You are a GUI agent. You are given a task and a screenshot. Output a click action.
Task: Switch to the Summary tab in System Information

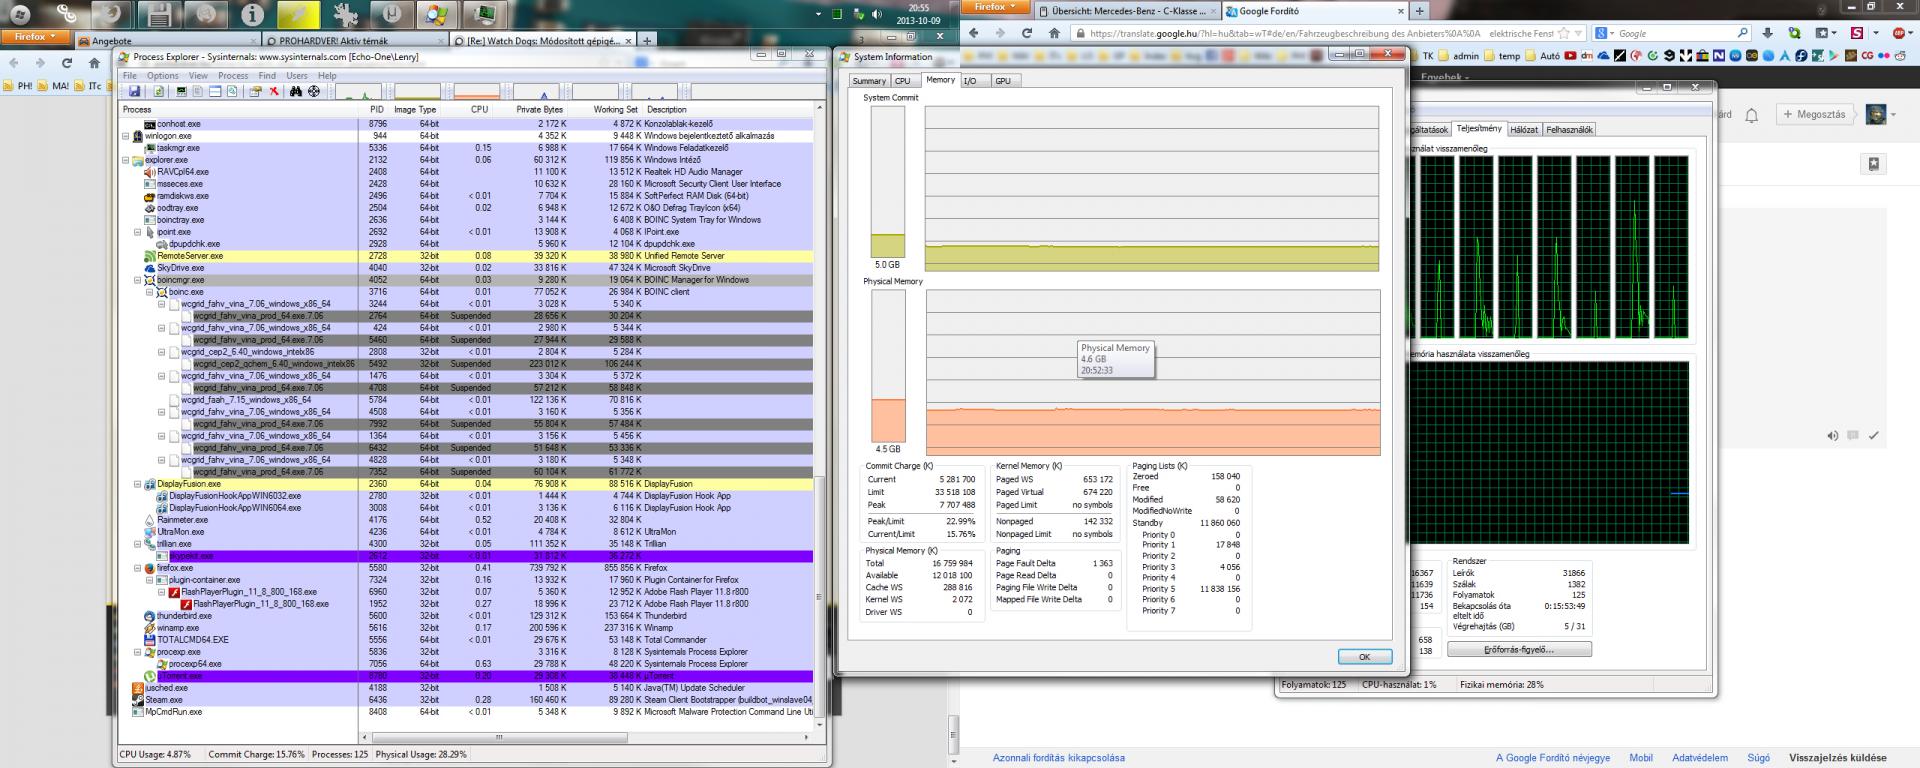pyautogui.click(x=868, y=81)
